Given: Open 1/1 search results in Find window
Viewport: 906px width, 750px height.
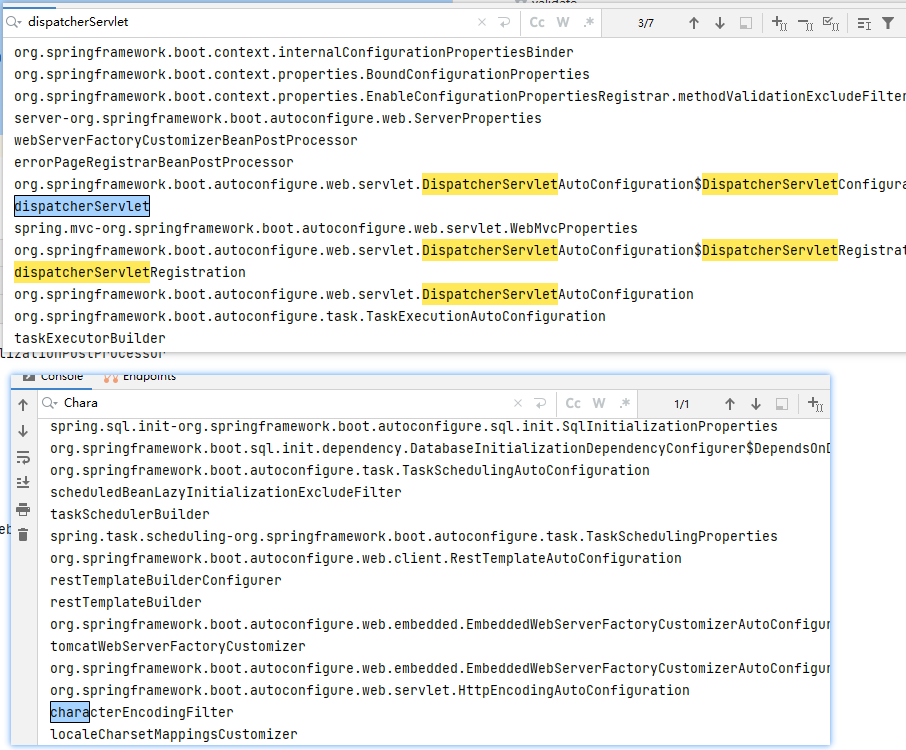Looking at the screenshot, I should tap(782, 404).
